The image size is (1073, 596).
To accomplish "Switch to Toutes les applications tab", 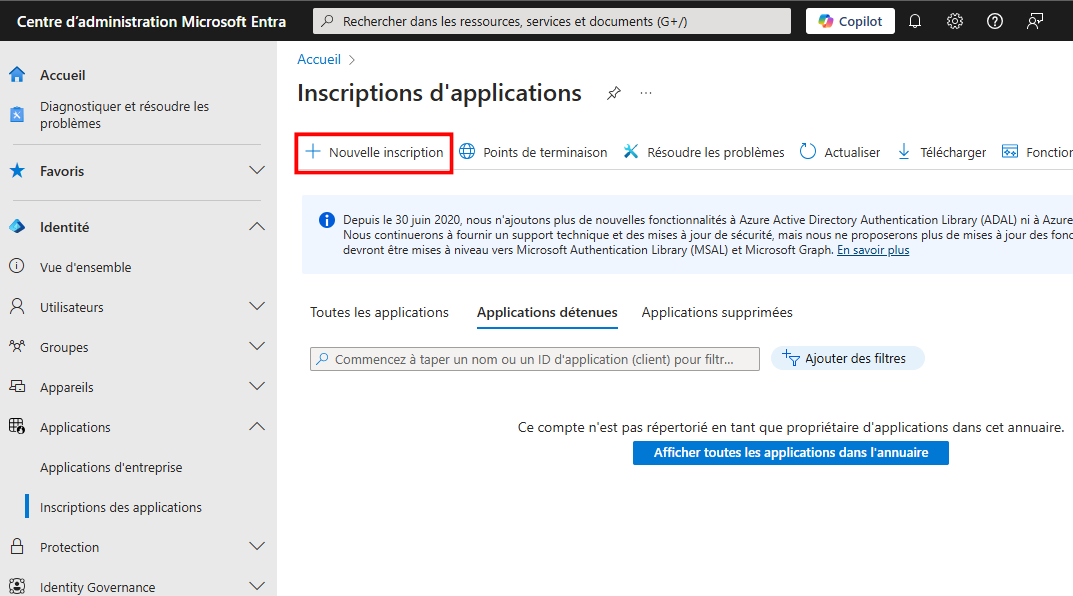I will pos(379,313).
